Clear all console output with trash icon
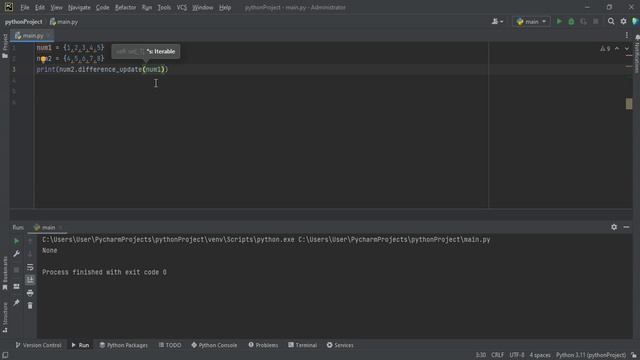The image size is (640, 360). [x=30, y=305]
